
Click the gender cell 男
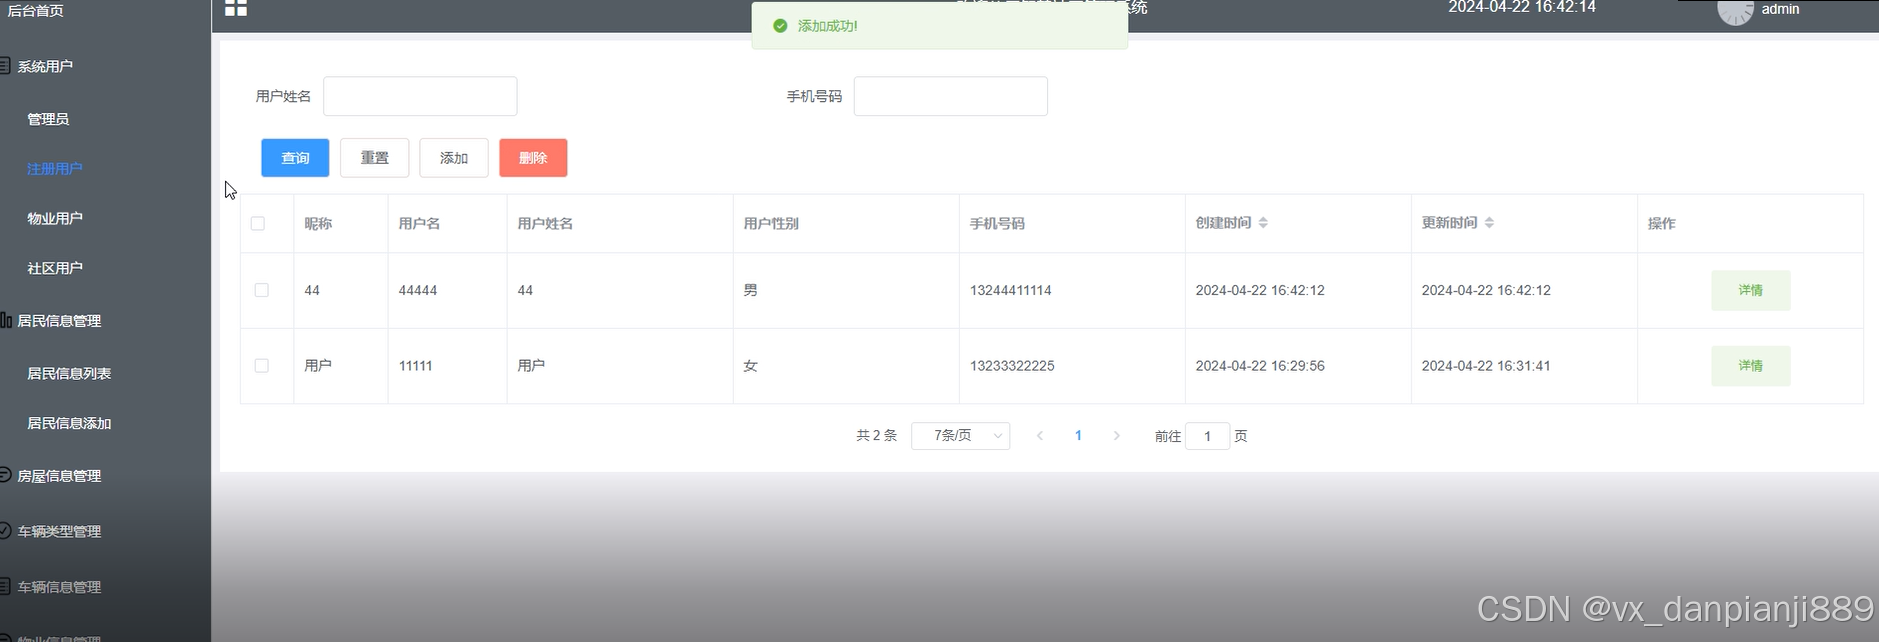(x=750, y=290)
